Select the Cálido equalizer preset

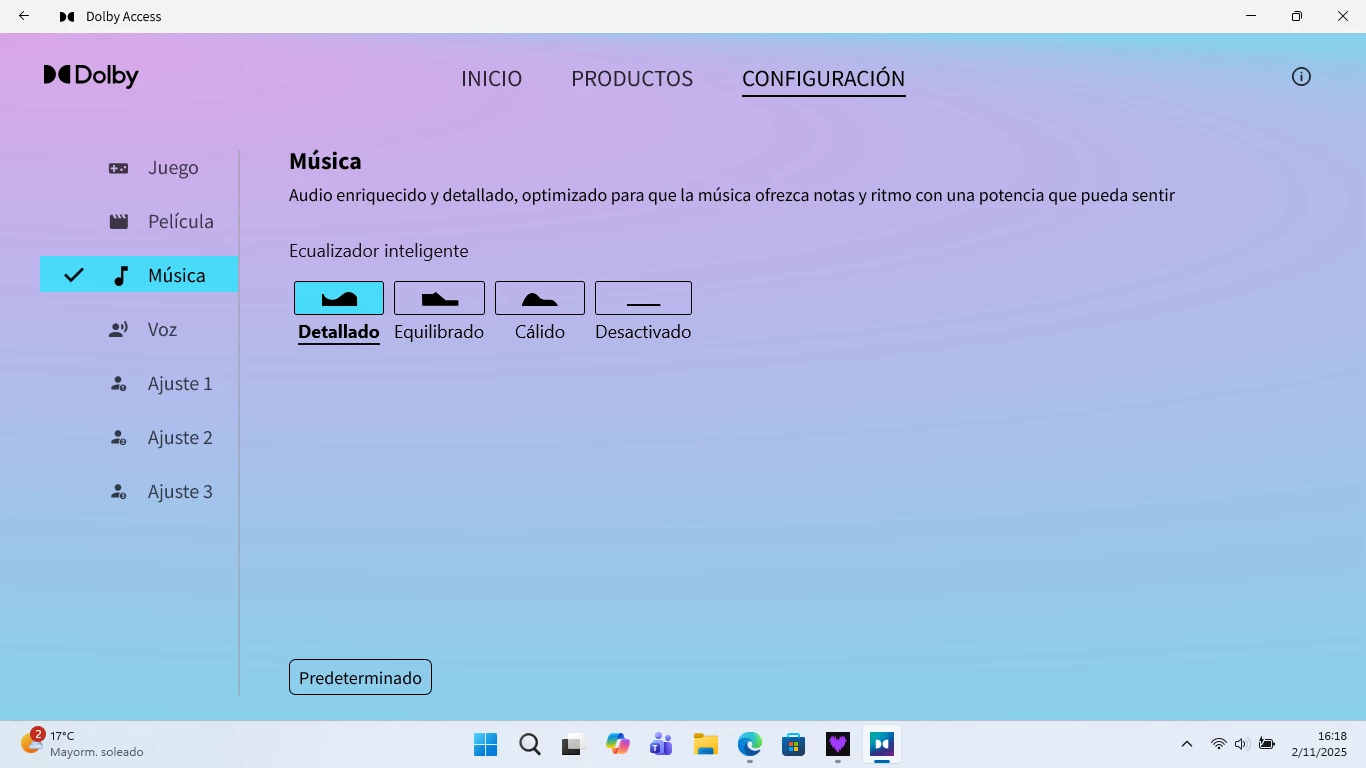(x=540, y=298)
